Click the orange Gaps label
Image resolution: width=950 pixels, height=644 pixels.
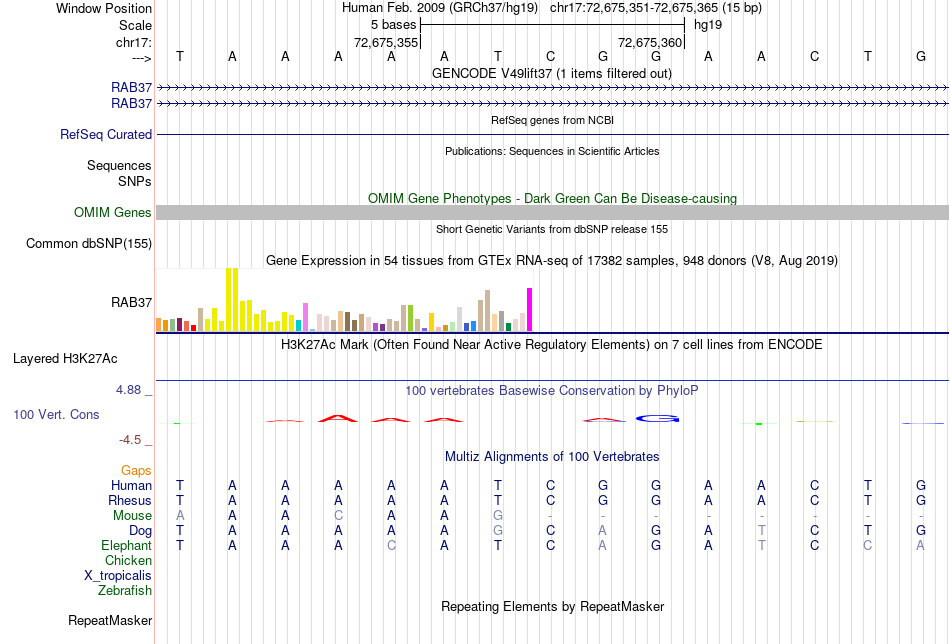pyautogui.click(x=136, y=471)
